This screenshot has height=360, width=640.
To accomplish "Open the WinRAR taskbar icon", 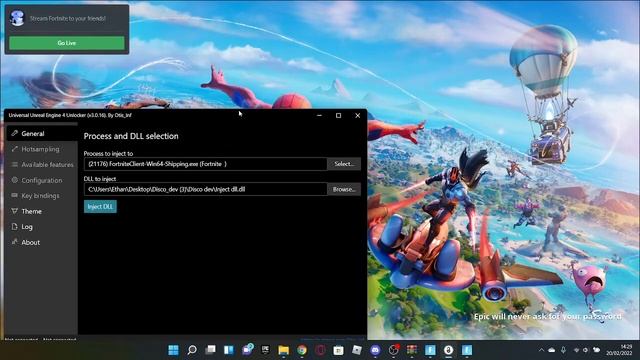I will [x=412, y=350].
